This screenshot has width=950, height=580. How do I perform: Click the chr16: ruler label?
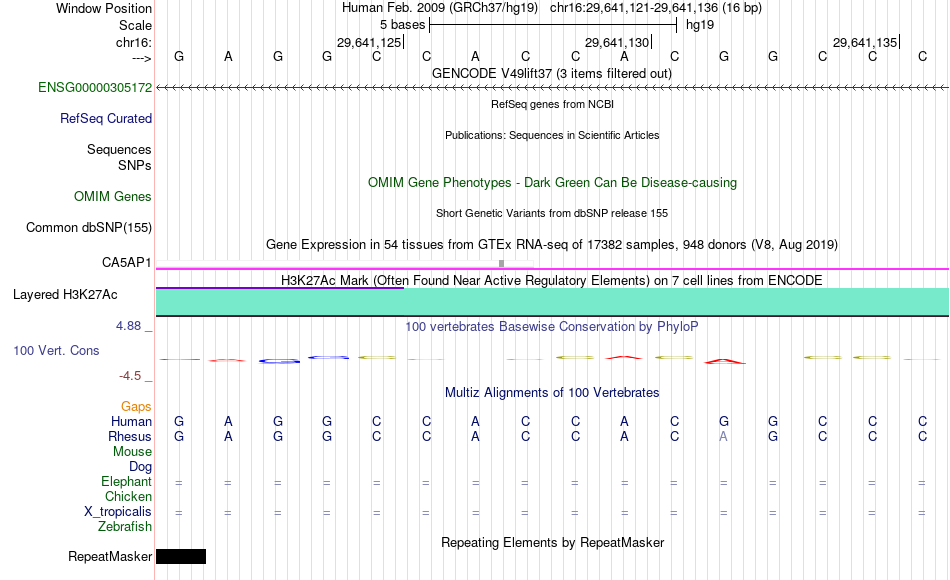click(x=133, y=42)
